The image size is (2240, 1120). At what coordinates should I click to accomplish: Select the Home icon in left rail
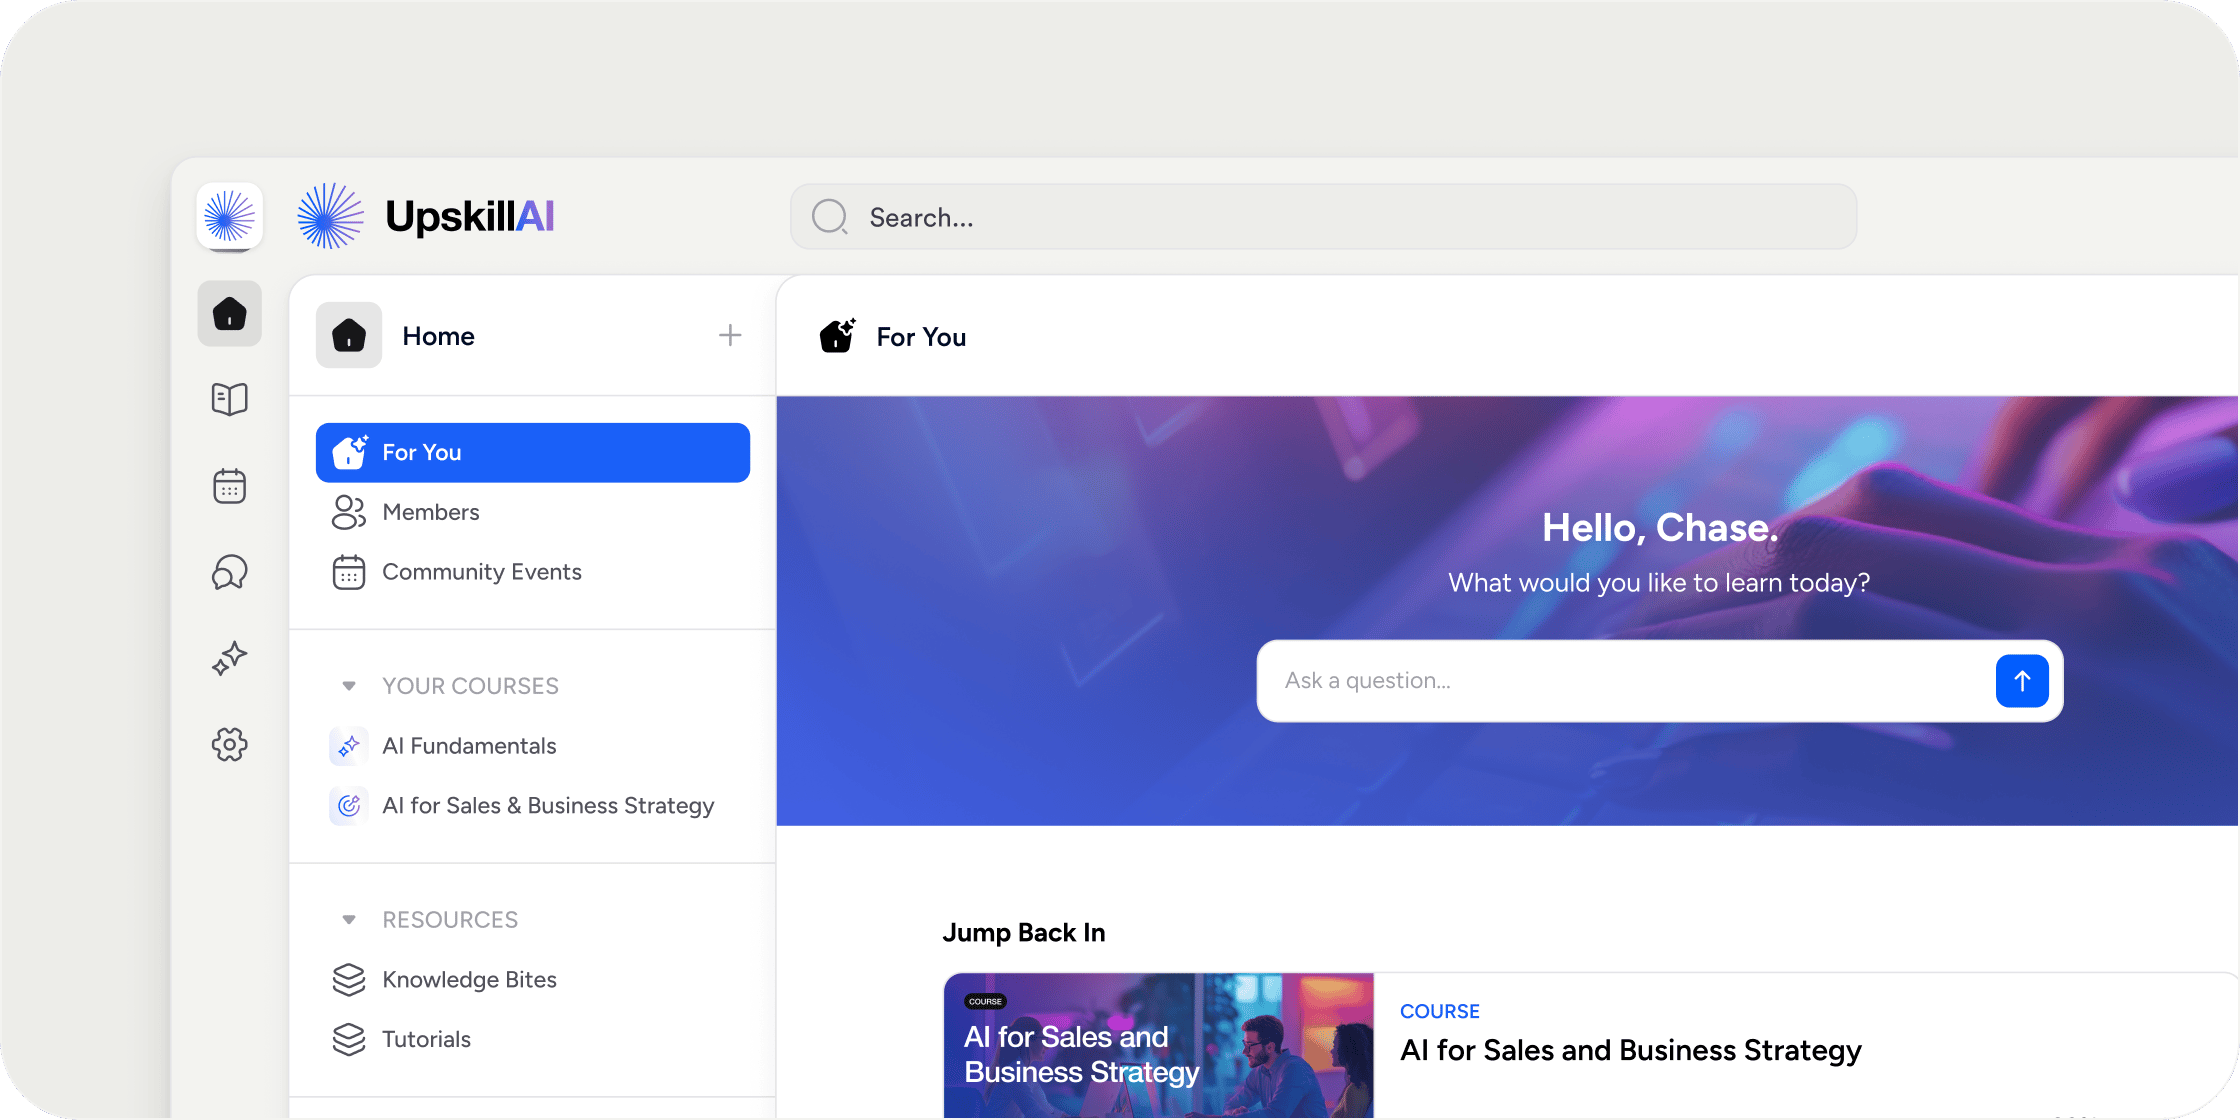(x=230, y=314)
